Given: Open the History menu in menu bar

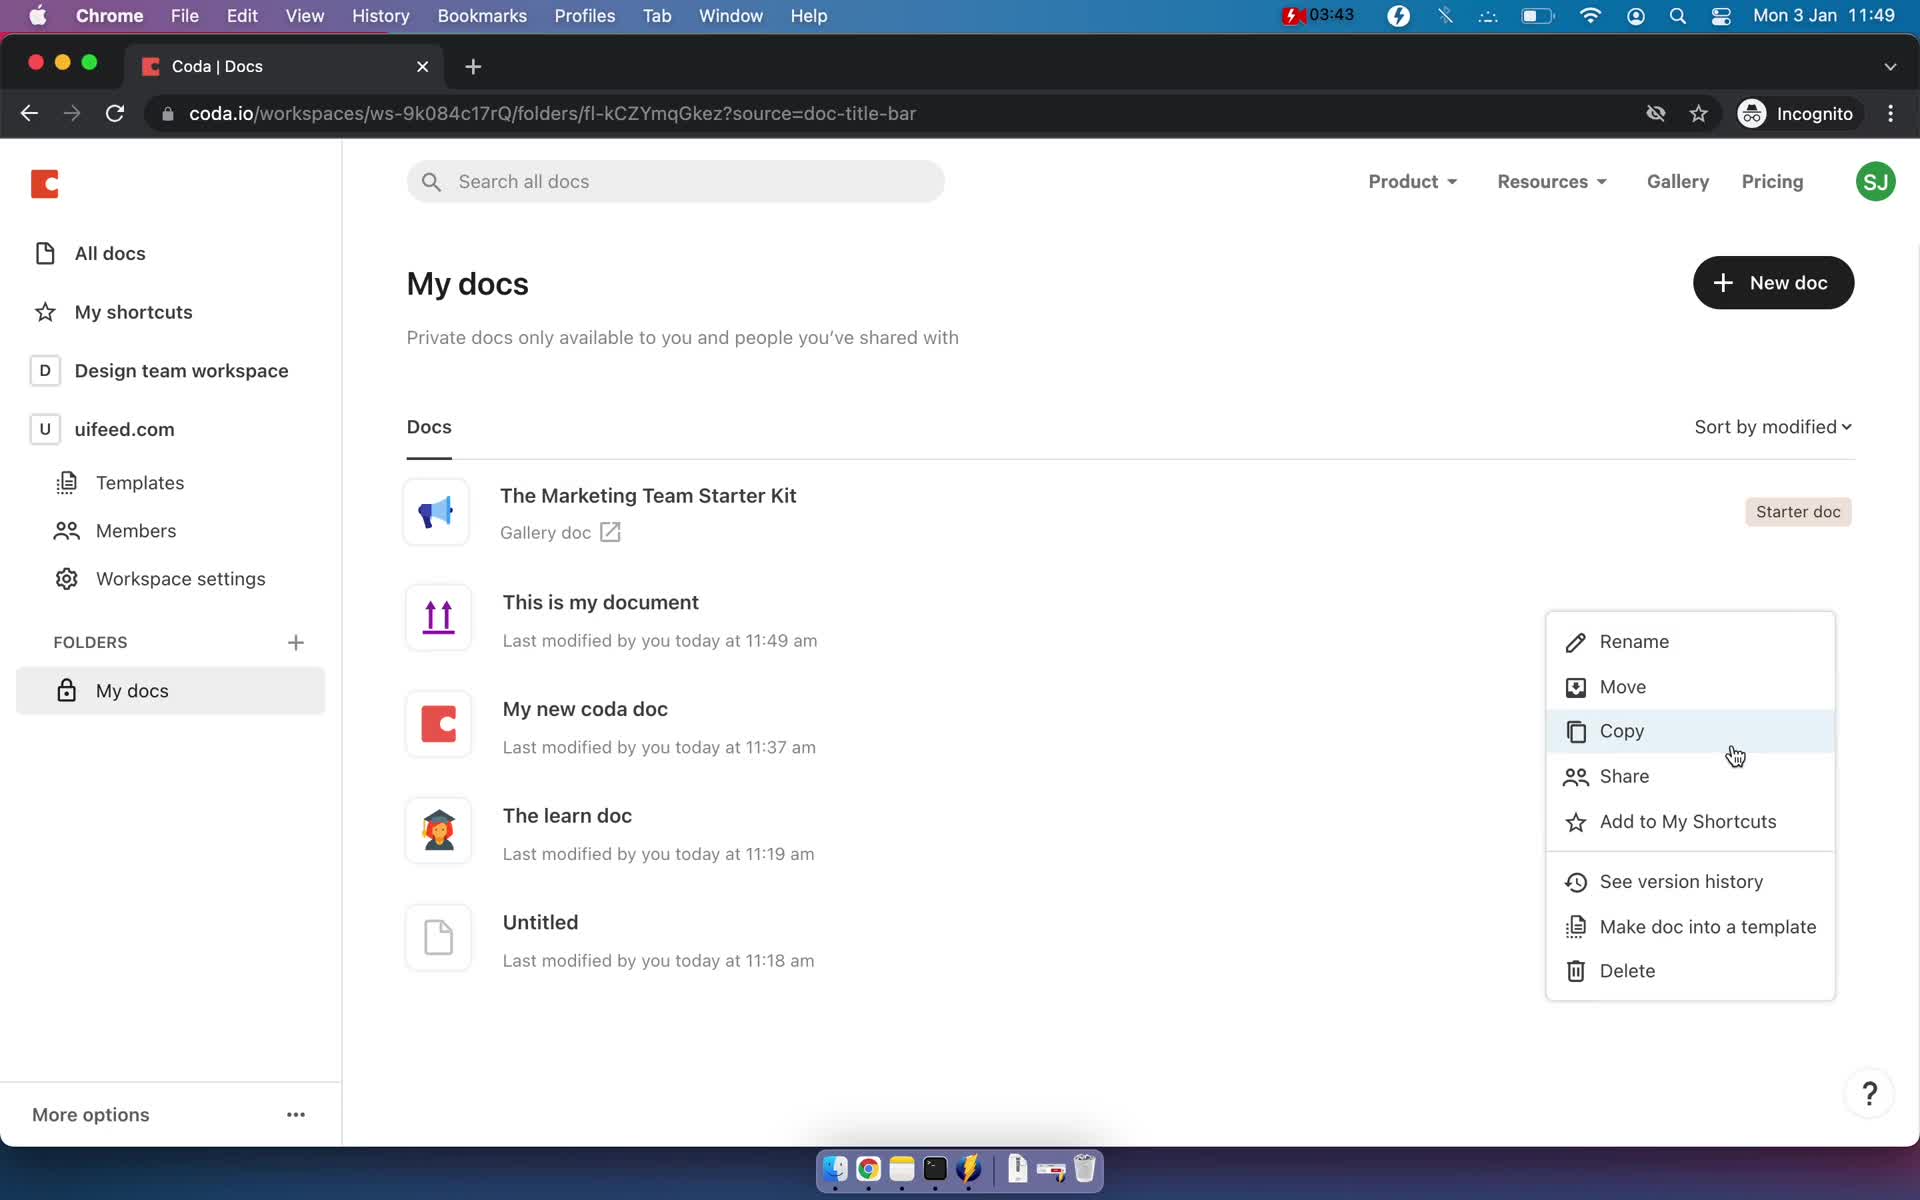Looking at the screenshot, I should [380, 16].
